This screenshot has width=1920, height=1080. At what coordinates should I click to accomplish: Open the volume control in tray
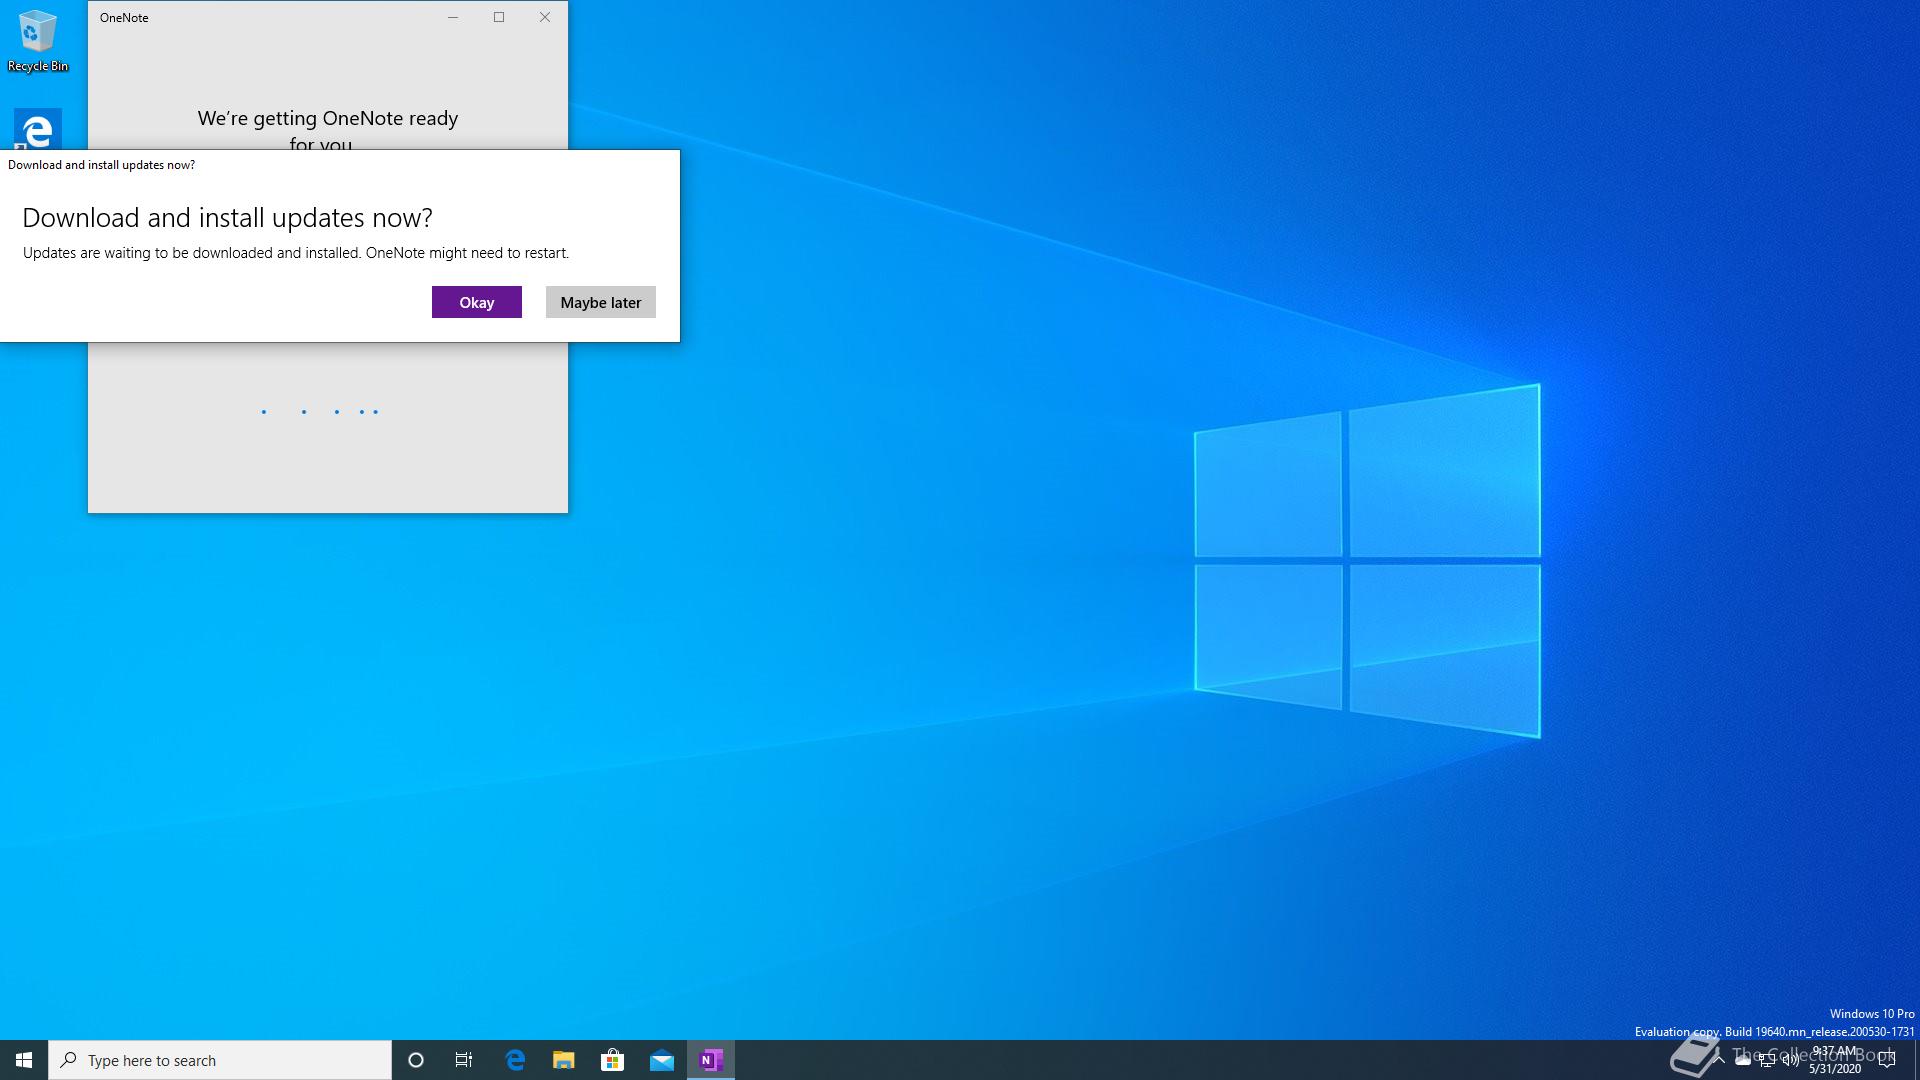point(1790,1060)
